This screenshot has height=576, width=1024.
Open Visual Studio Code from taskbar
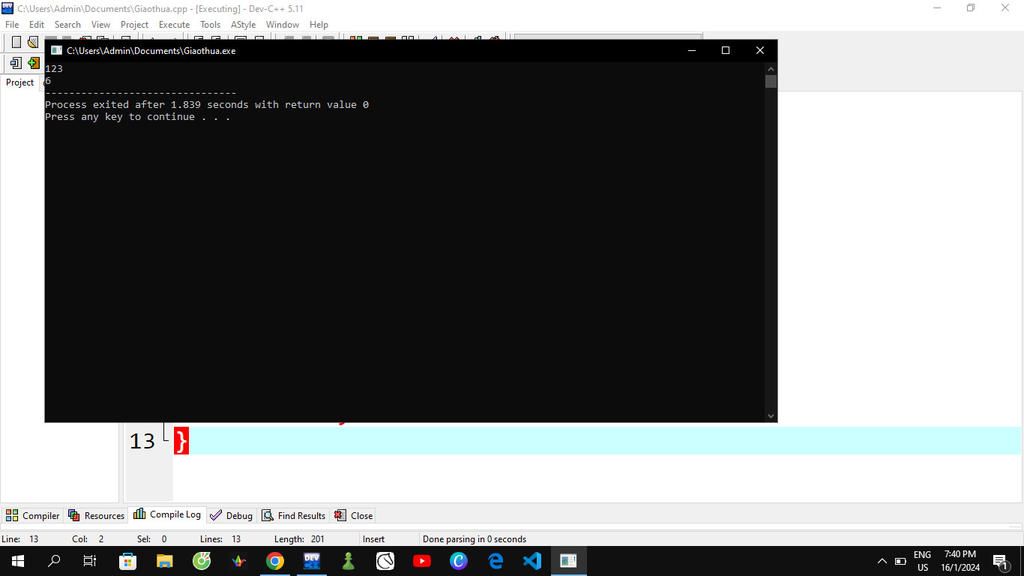[x=532, y=561]
